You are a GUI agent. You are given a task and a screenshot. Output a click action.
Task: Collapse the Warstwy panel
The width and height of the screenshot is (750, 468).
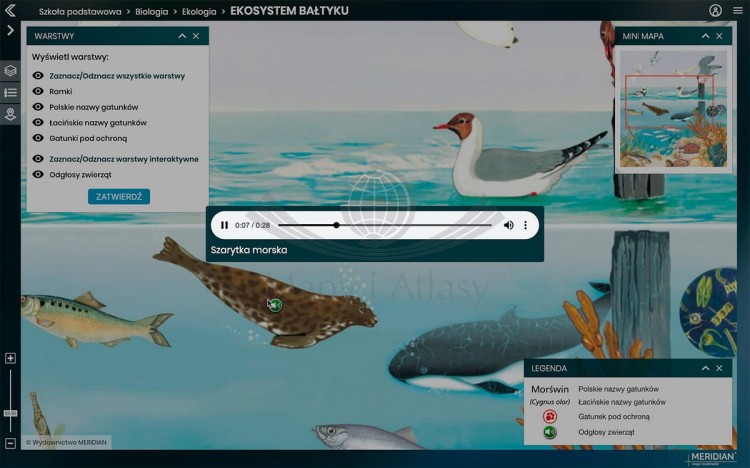[182, 36]
